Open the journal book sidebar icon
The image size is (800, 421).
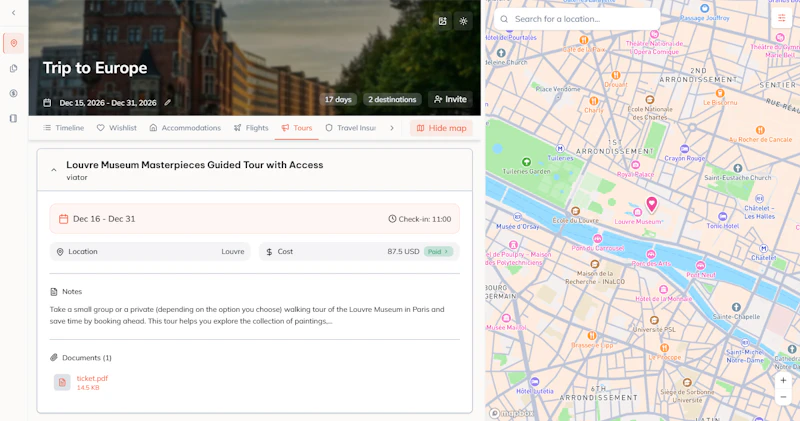14,118
